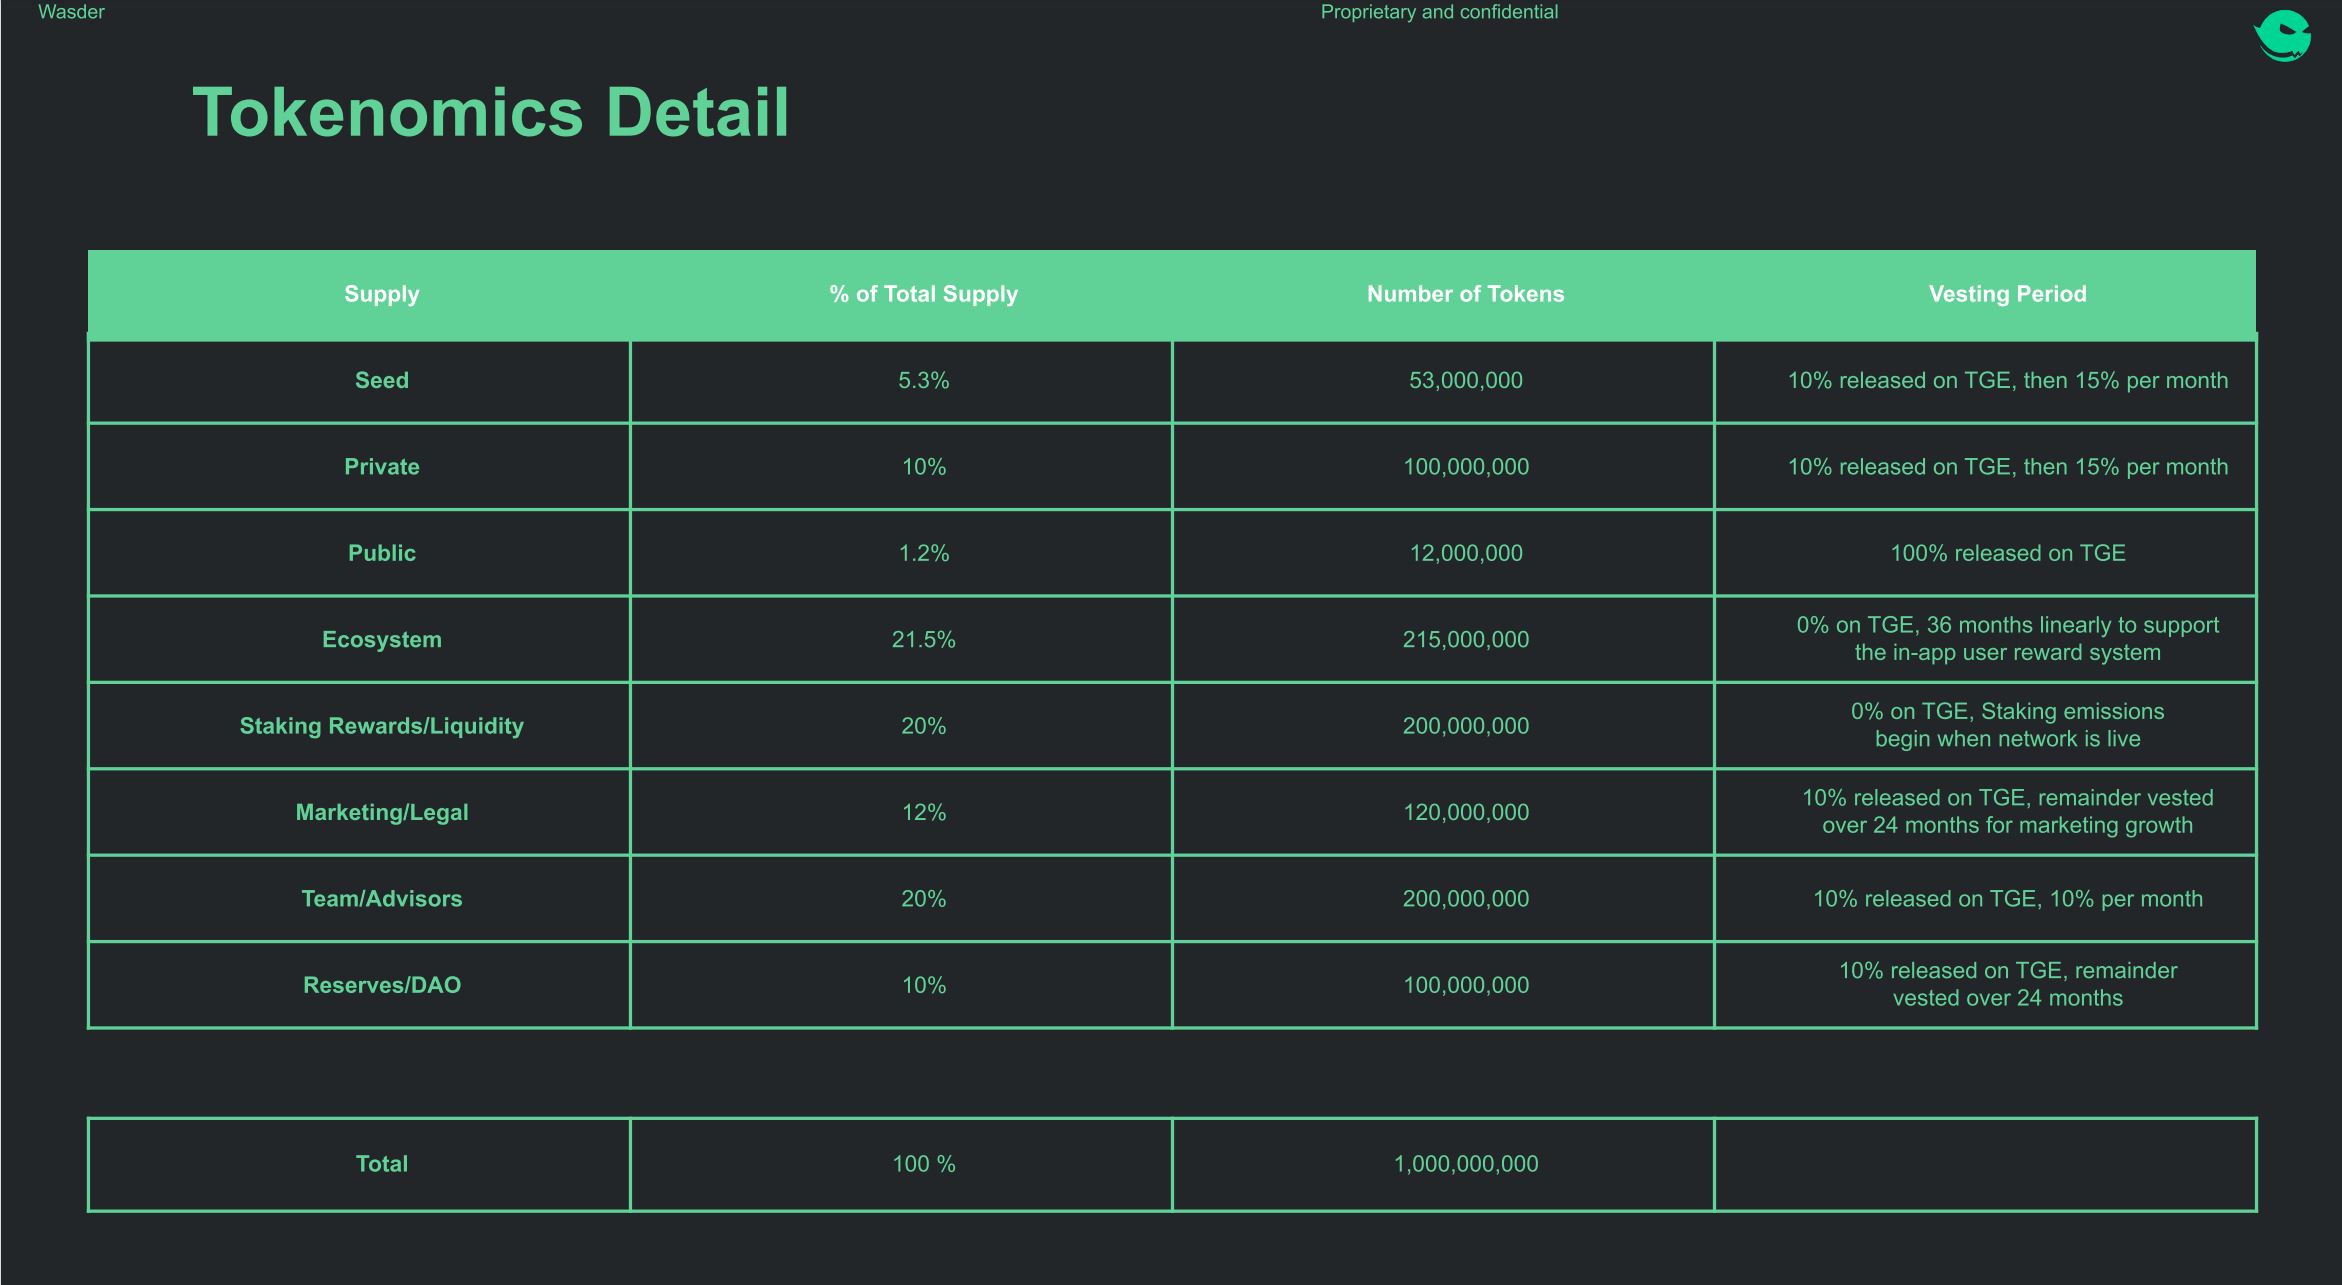Select the '% of Total Supply' header
This screenshot has width=2342, height=1285.
tap(924, 294)
